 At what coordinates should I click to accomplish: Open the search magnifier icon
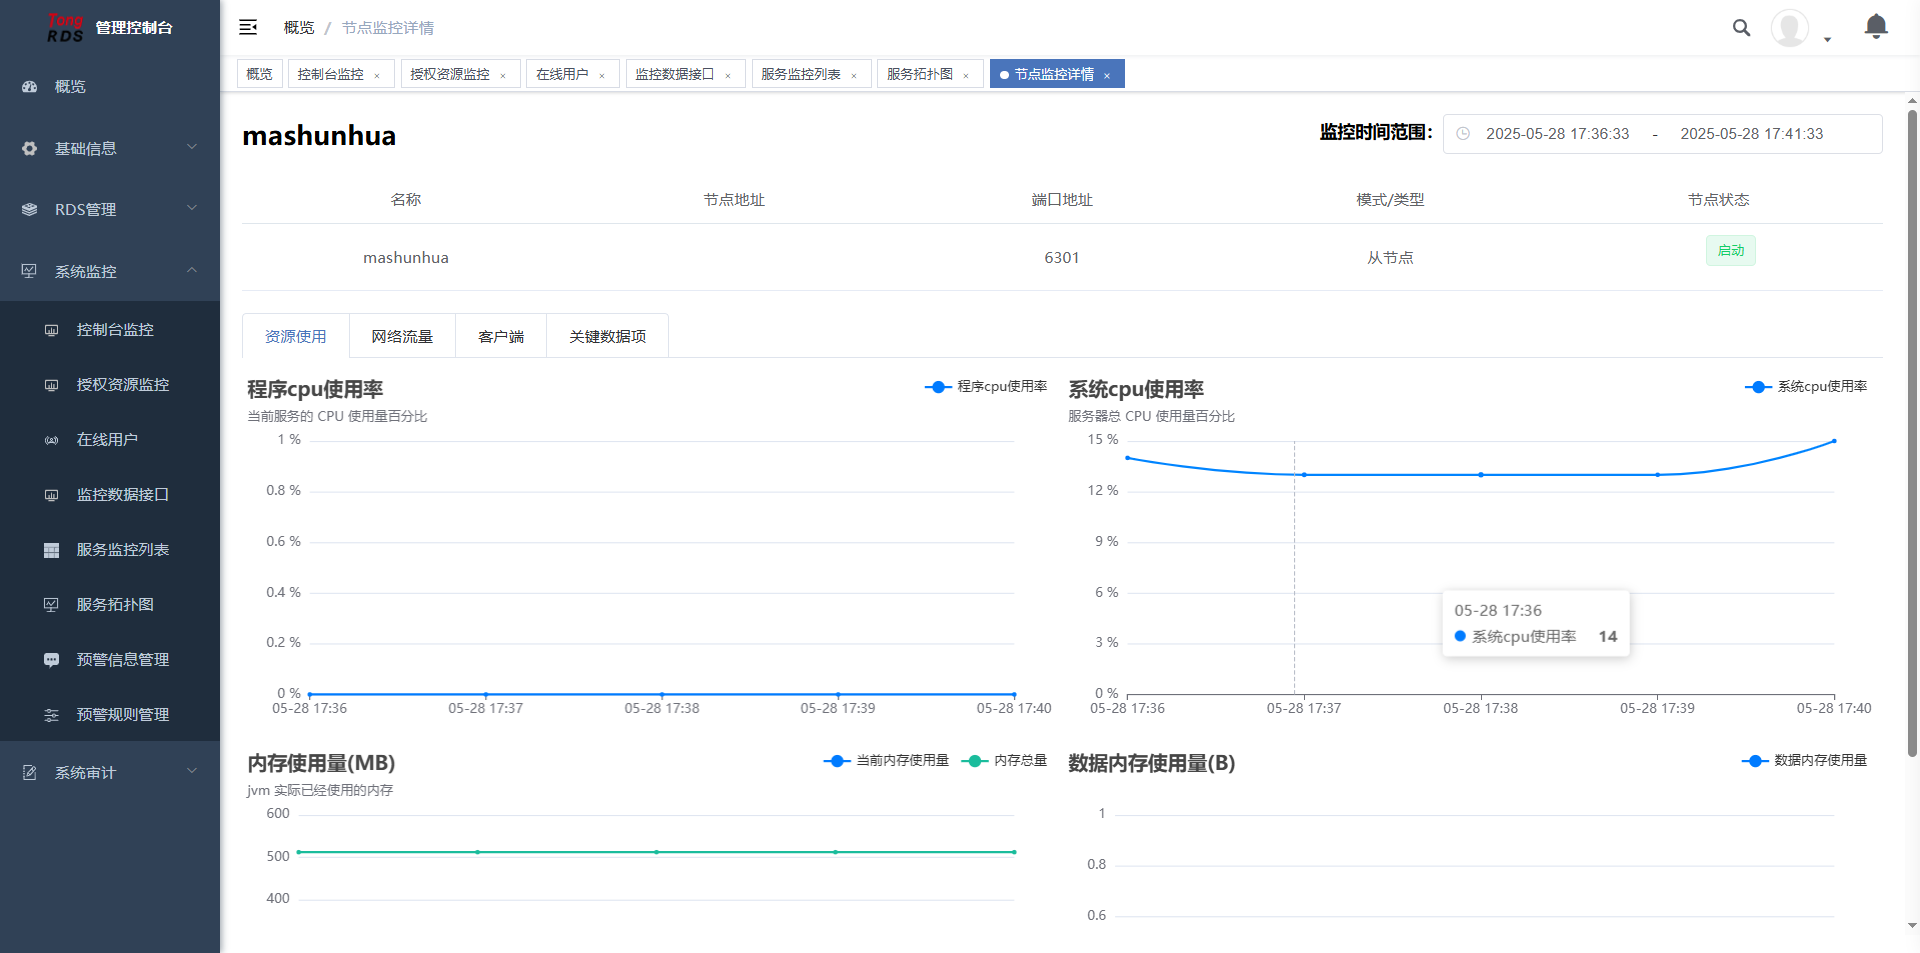point(1741,28)
